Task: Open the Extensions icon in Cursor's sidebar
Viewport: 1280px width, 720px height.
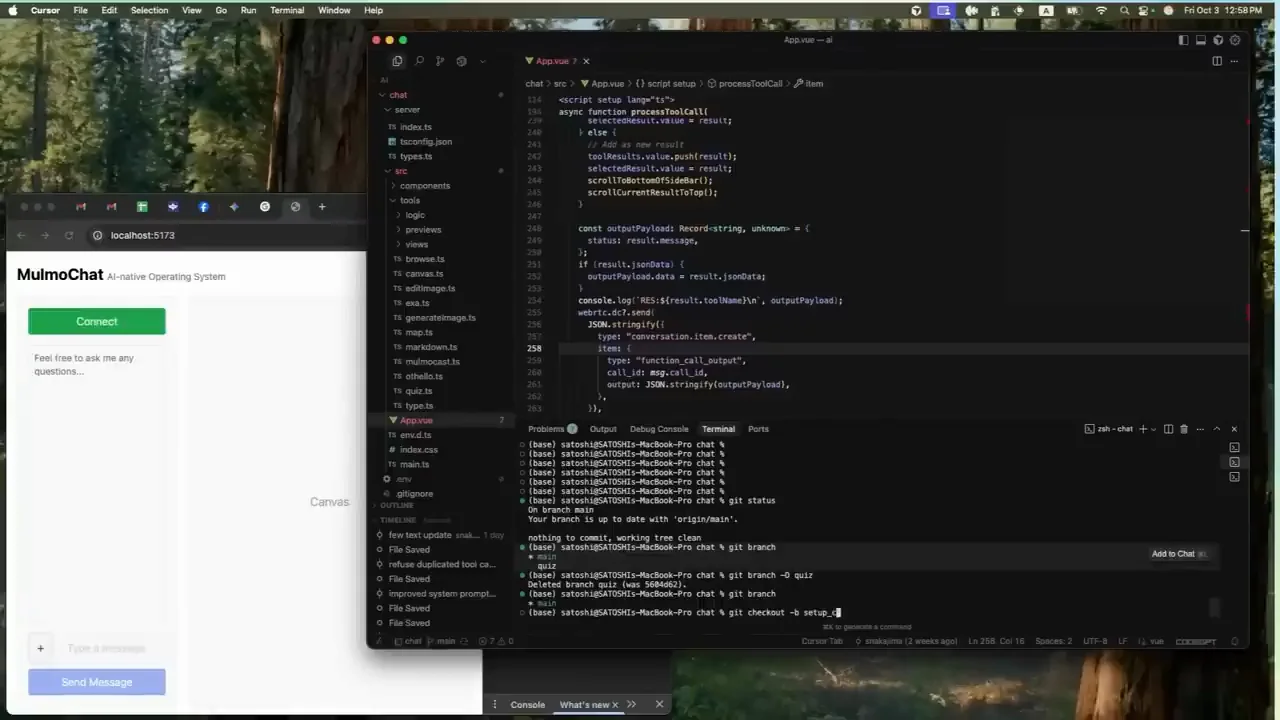Action: 461,61
